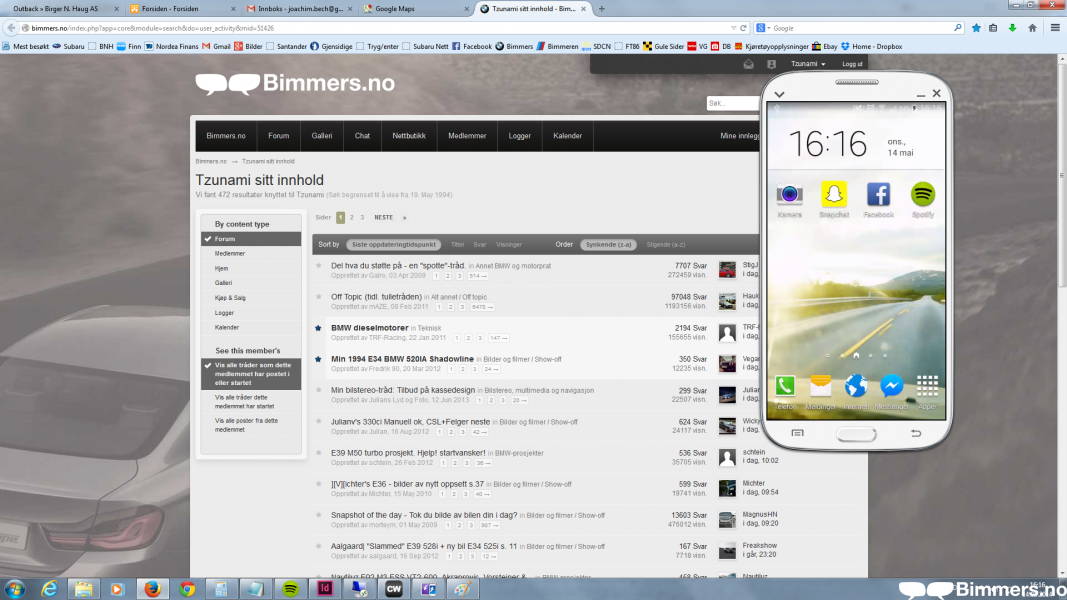Go to the browser home page icon
This screenshot has width=1067, height=600.
tap(1032, 28)
